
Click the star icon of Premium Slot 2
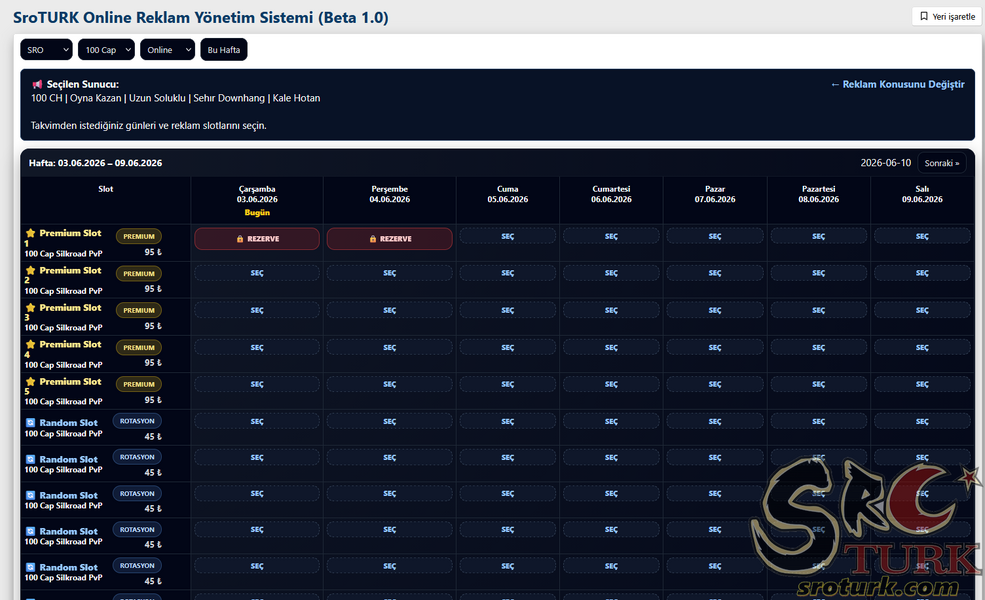click(x=30, y=270)
